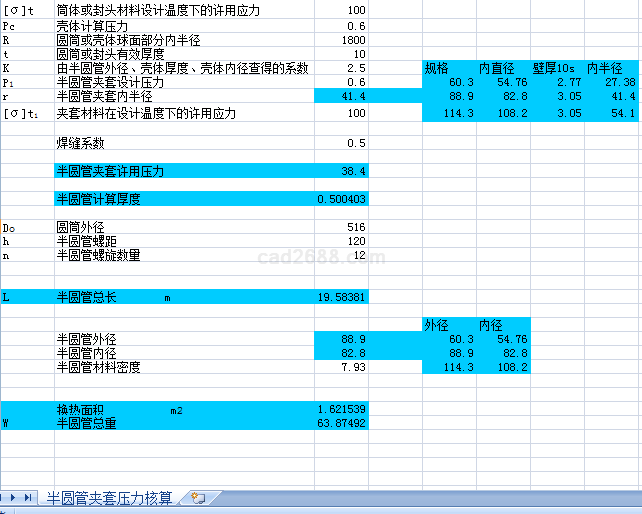Select the 焊缝系数 value cell 0.5
Image resolution: width=642 pixels, height=514 pixels.
[x=341, y=143]
